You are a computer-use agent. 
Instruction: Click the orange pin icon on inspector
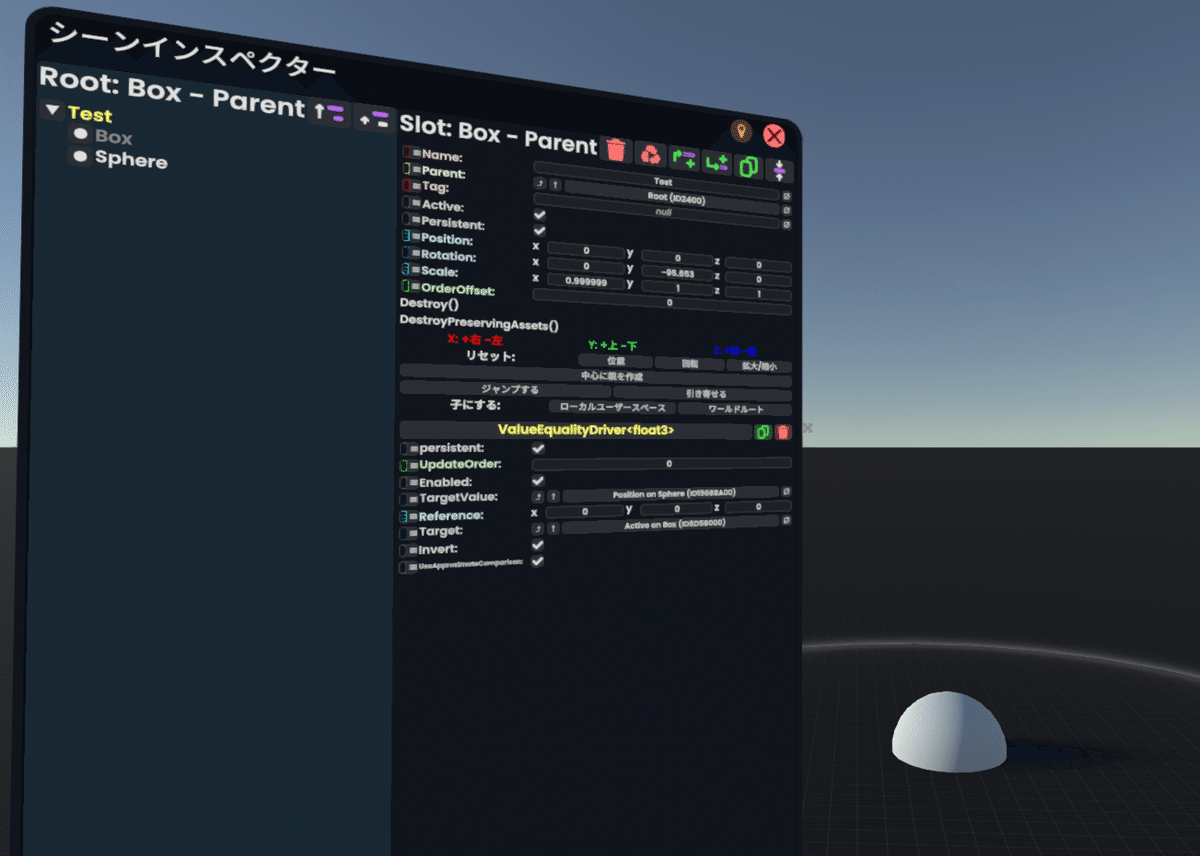[742, 131]
